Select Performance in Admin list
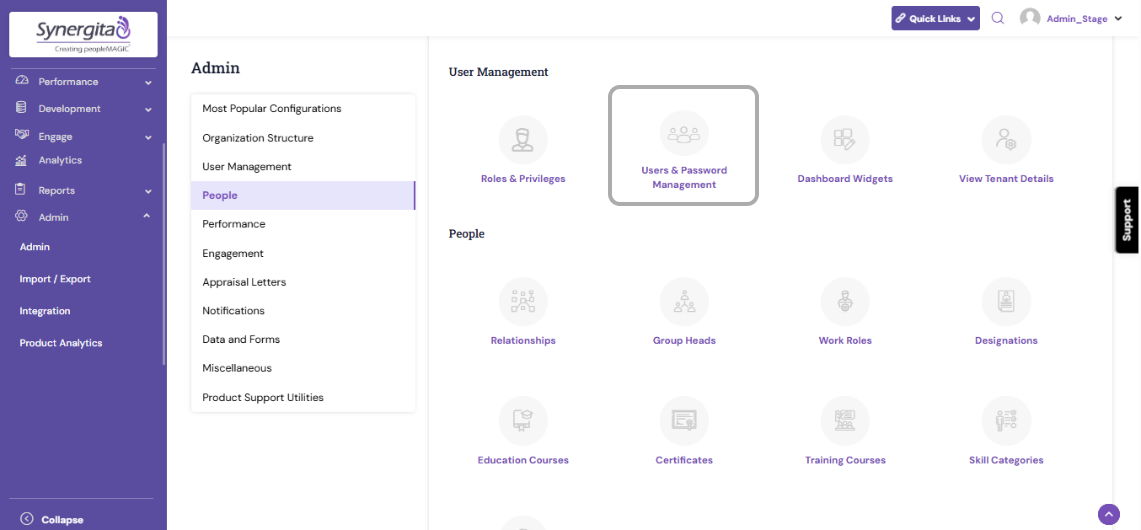1141x530 pixels. point(303,224)
